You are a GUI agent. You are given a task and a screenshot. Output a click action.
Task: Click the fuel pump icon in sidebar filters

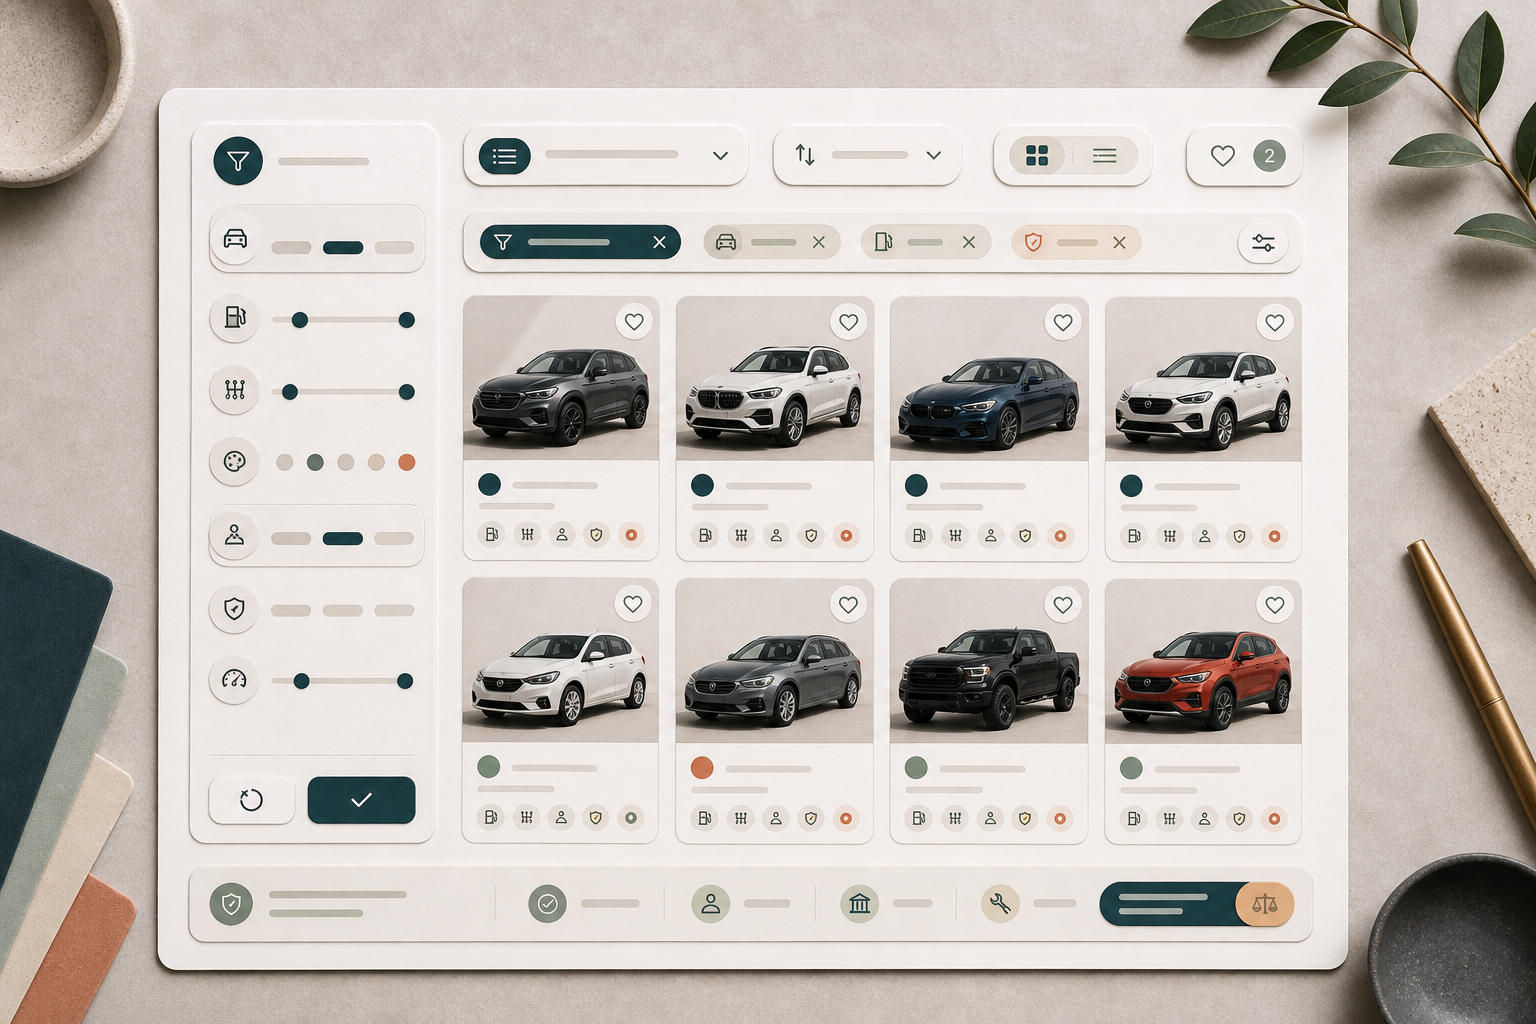coord(235,318)
